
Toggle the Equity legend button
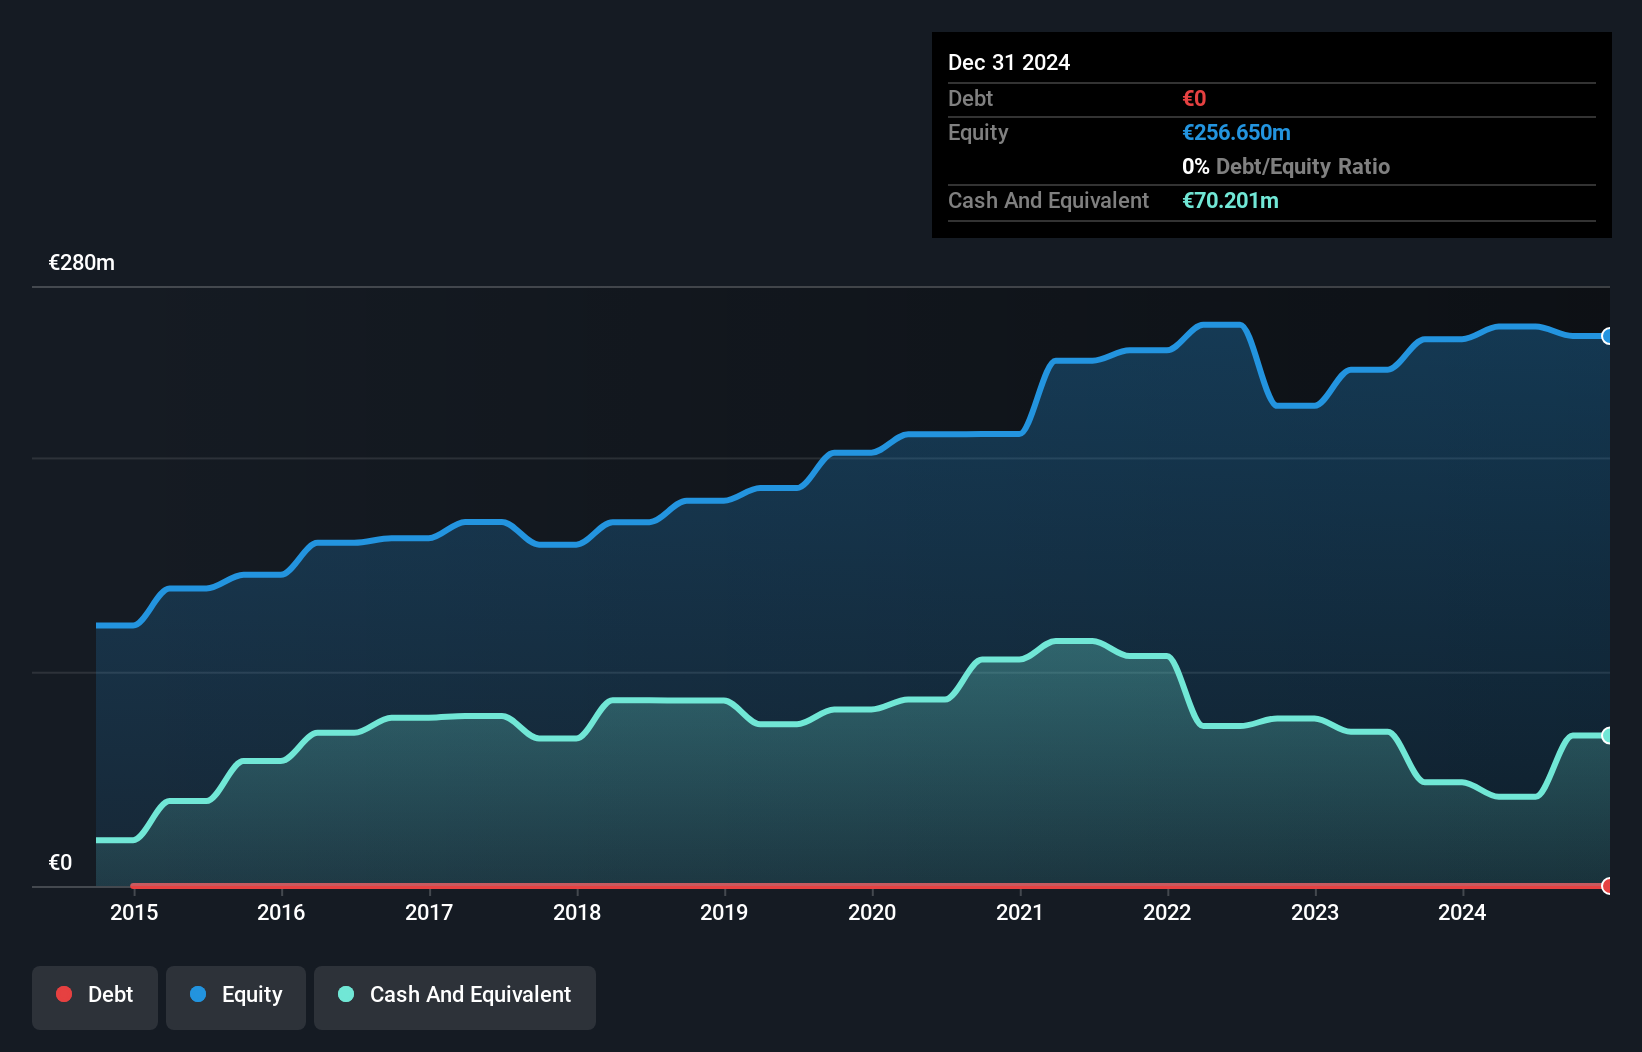pos(236,997)
